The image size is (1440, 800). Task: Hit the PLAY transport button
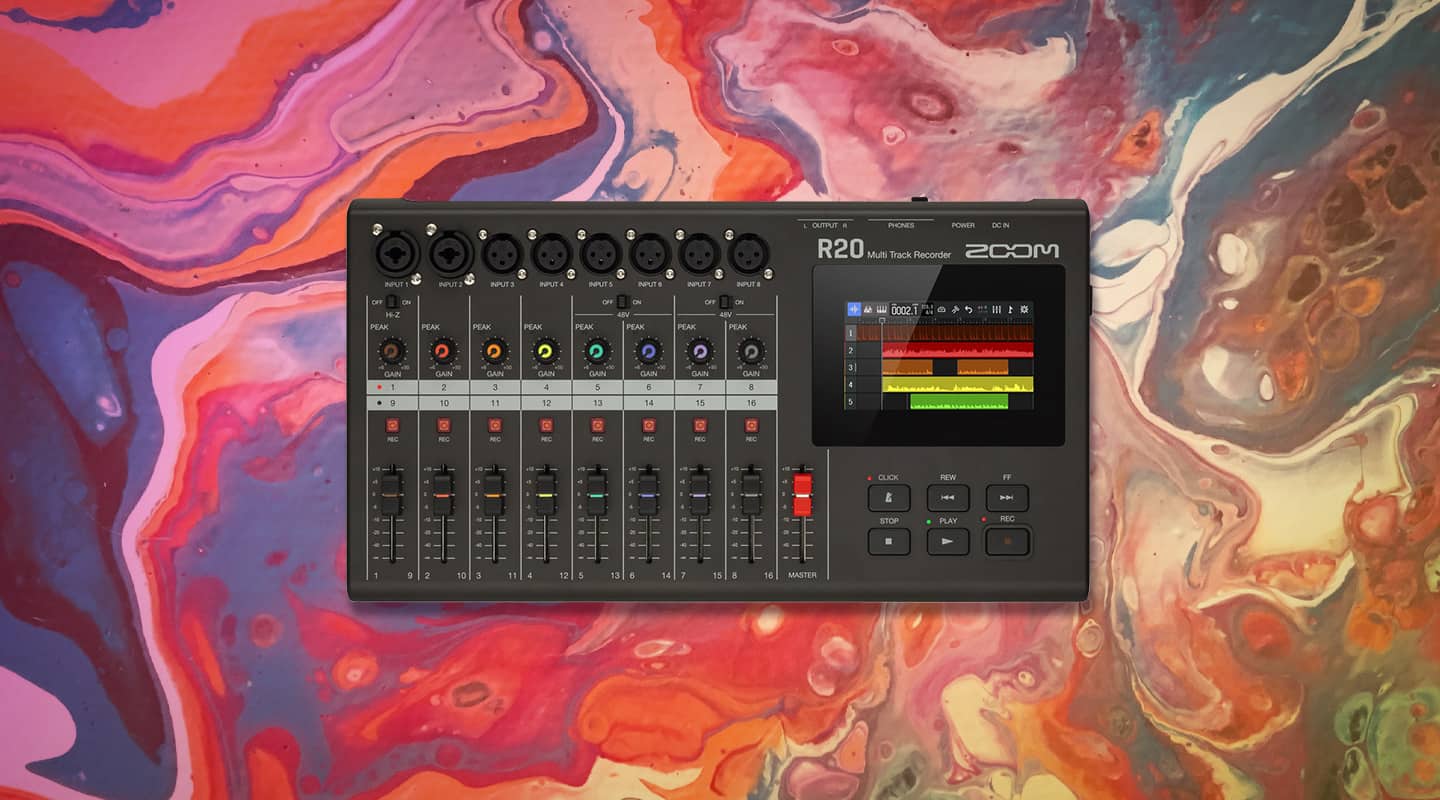[948, 541]
